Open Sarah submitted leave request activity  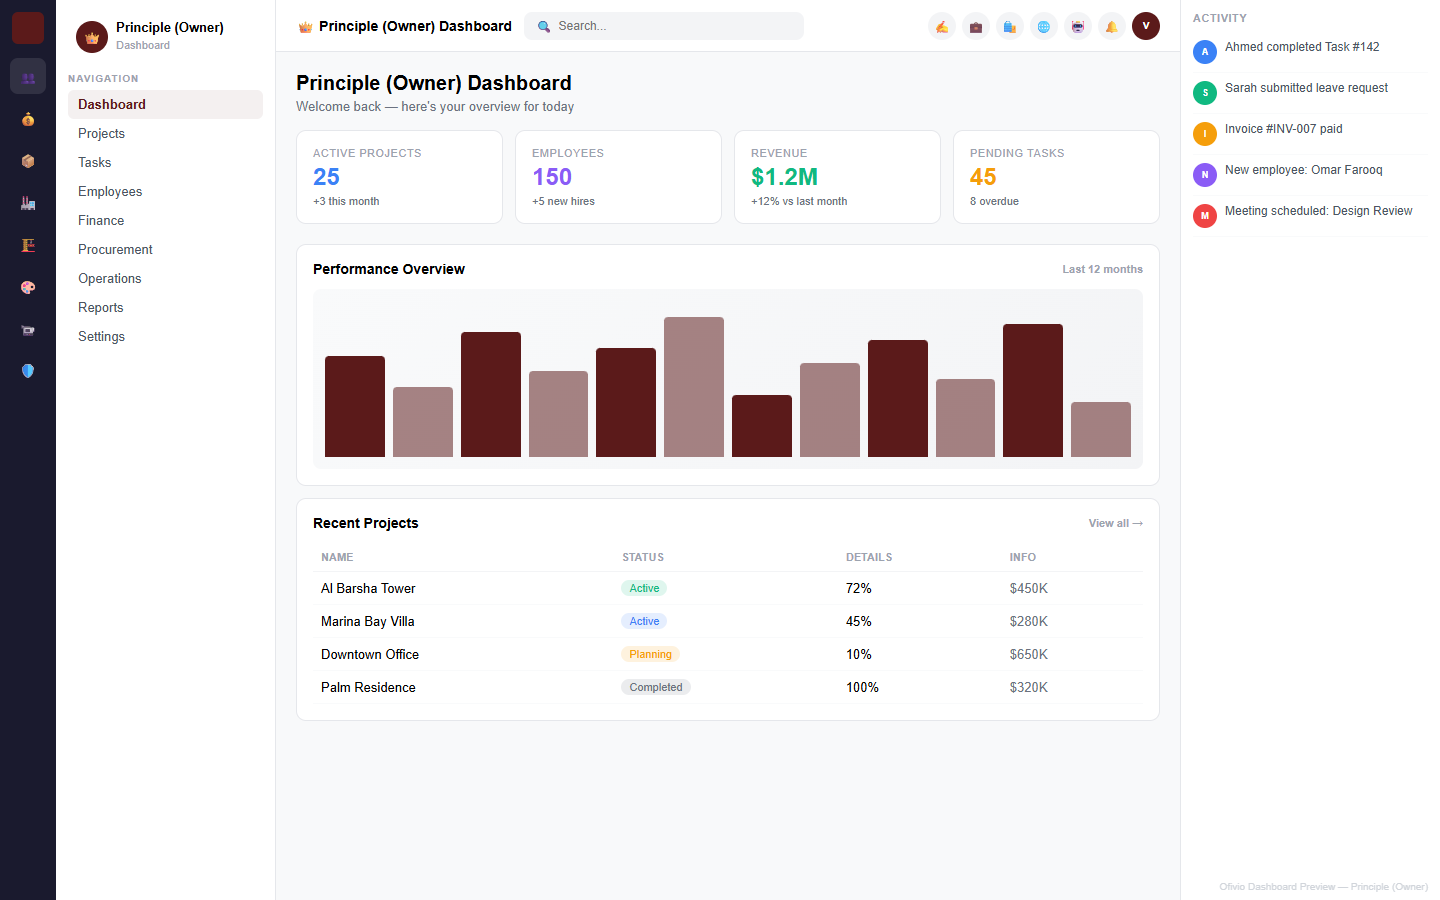tap(1308, 92)
